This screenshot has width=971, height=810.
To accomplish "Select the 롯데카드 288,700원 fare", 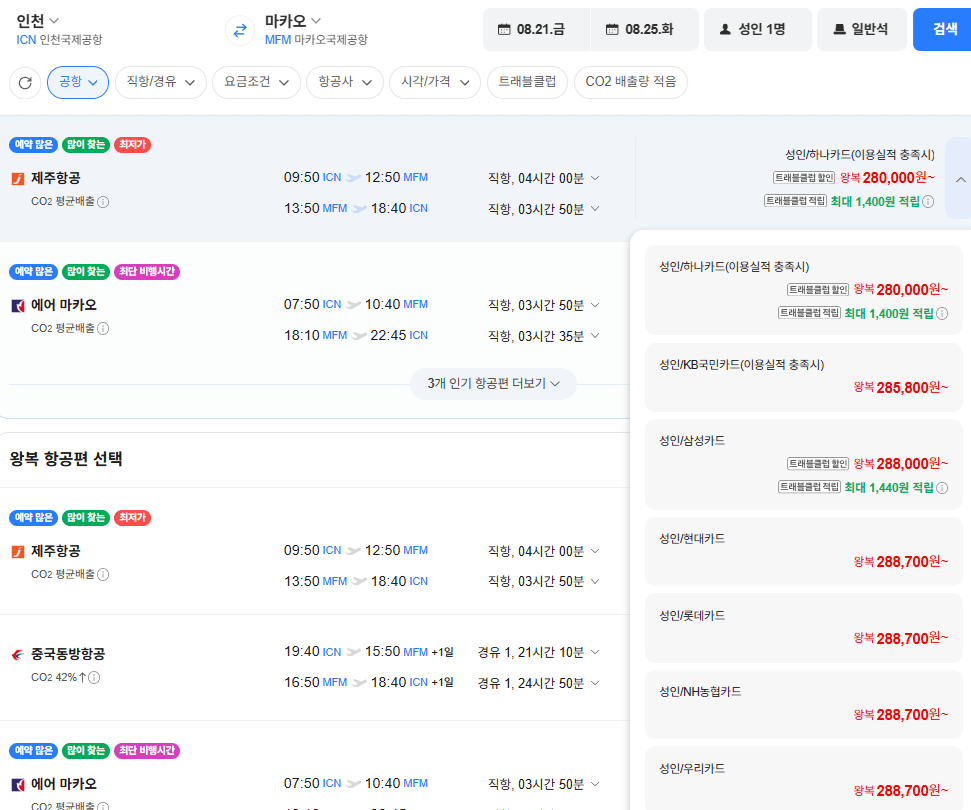I will 803,628.
